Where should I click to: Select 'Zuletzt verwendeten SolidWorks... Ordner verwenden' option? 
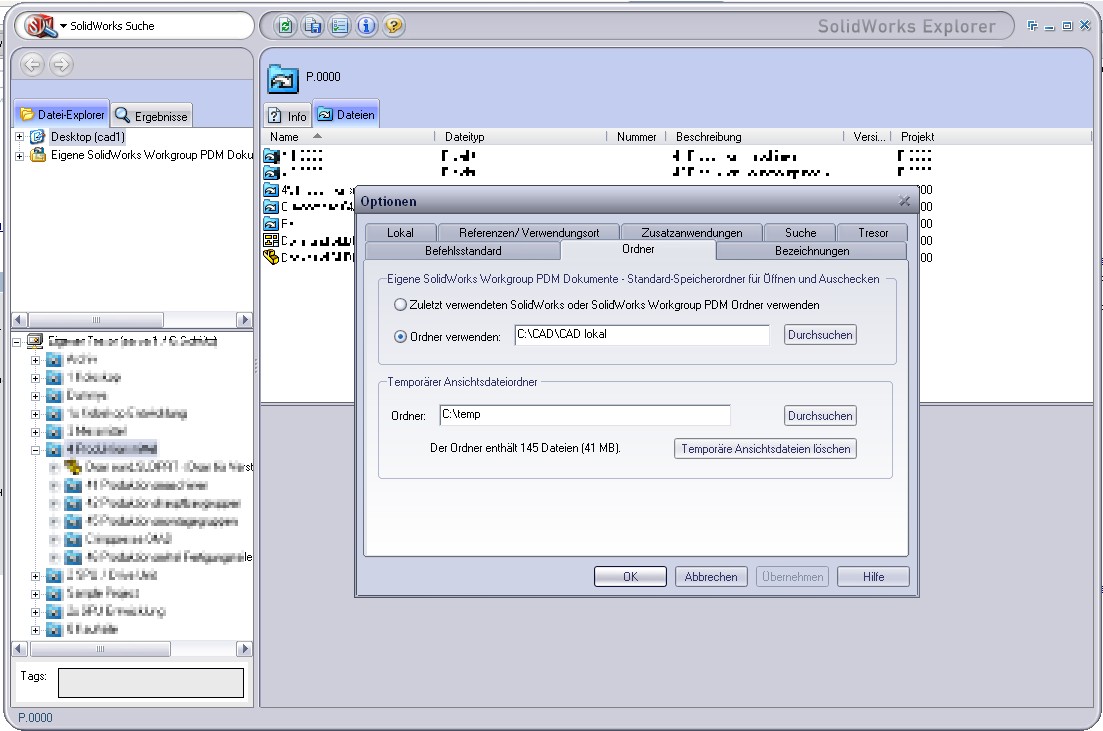400,305
